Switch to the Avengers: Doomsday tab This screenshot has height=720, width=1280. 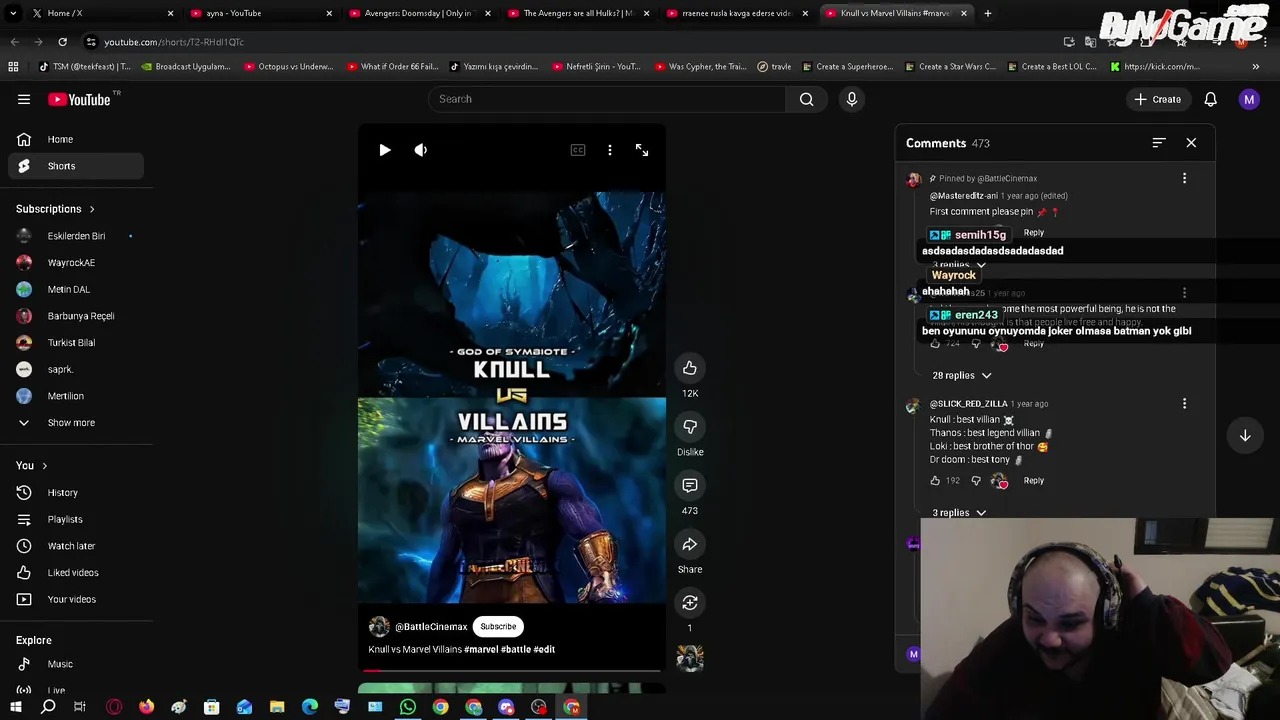[420, 13]
